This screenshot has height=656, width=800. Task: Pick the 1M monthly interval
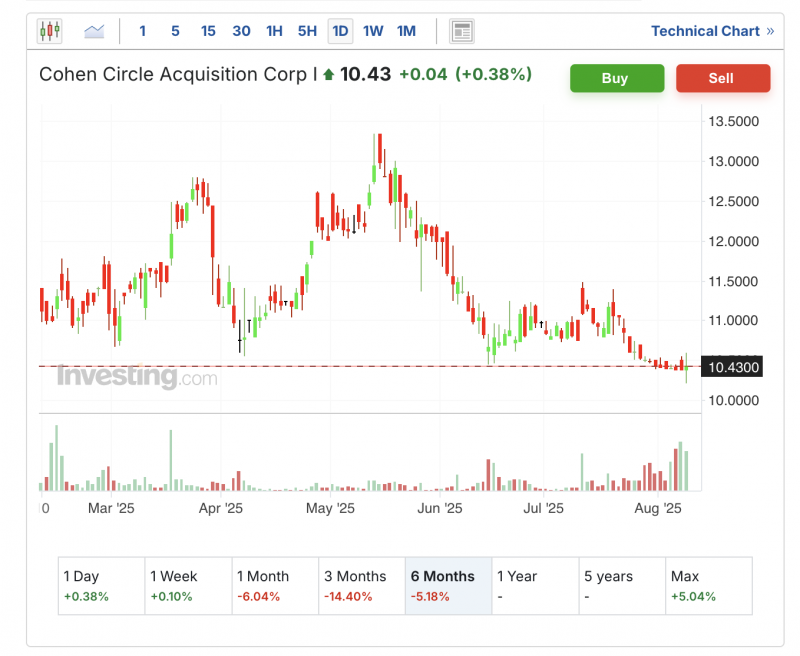[x=406, y=31]
